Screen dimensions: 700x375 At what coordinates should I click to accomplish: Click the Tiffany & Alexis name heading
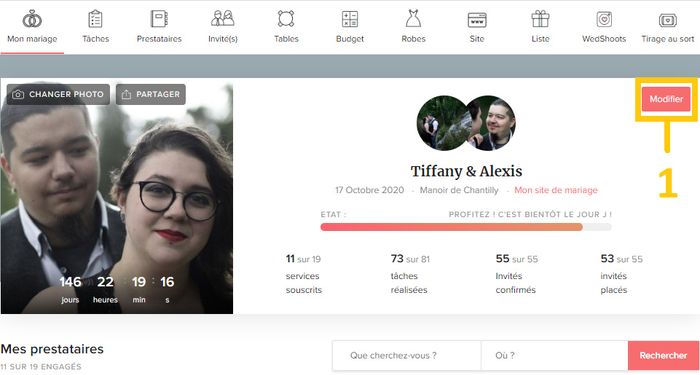pos(466,171)
